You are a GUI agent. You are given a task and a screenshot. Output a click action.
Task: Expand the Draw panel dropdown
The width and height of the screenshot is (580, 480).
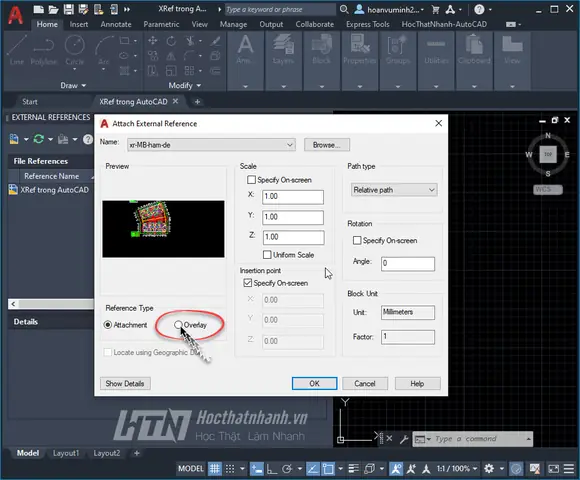point(73,85)
